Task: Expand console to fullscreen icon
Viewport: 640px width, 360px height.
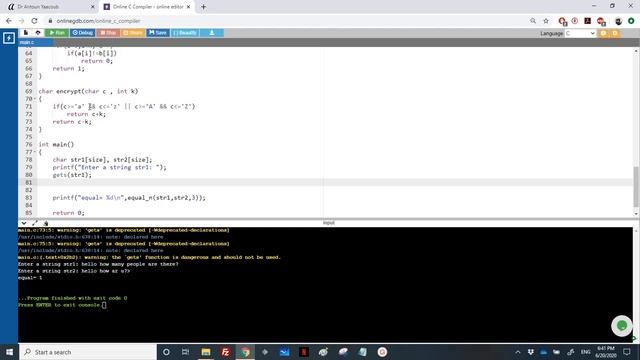Action: 35,223
